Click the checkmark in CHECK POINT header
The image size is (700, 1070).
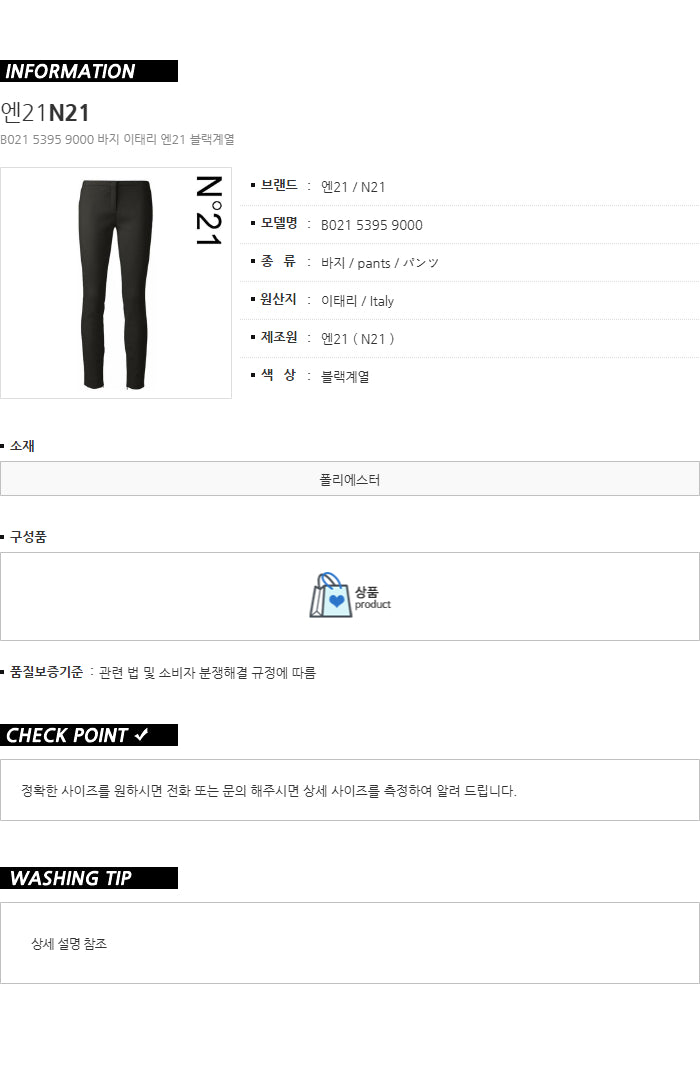(x=141, y=734)
